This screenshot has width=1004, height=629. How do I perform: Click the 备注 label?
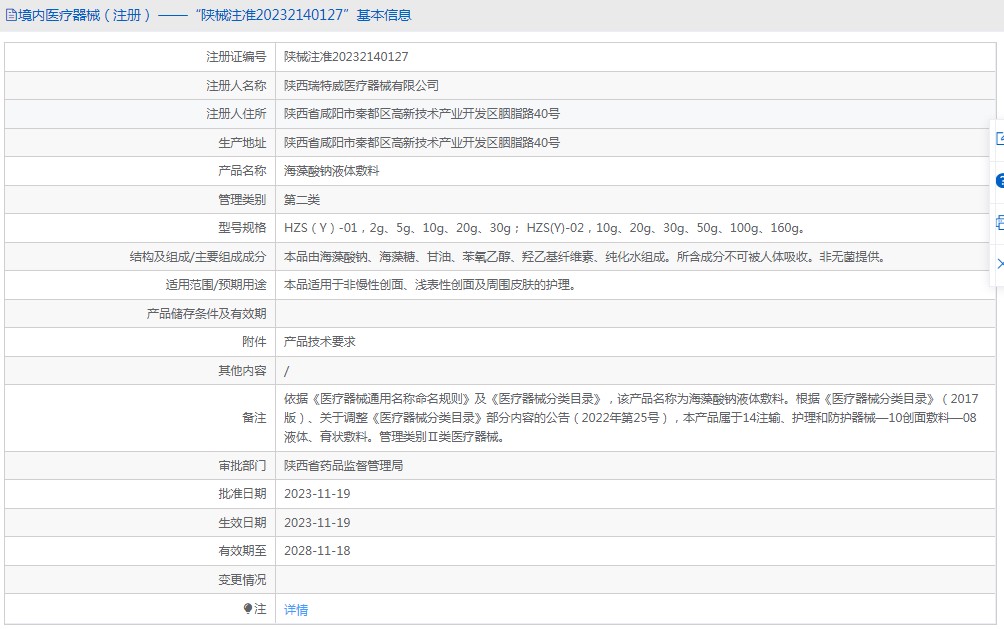tap(254, 418)
